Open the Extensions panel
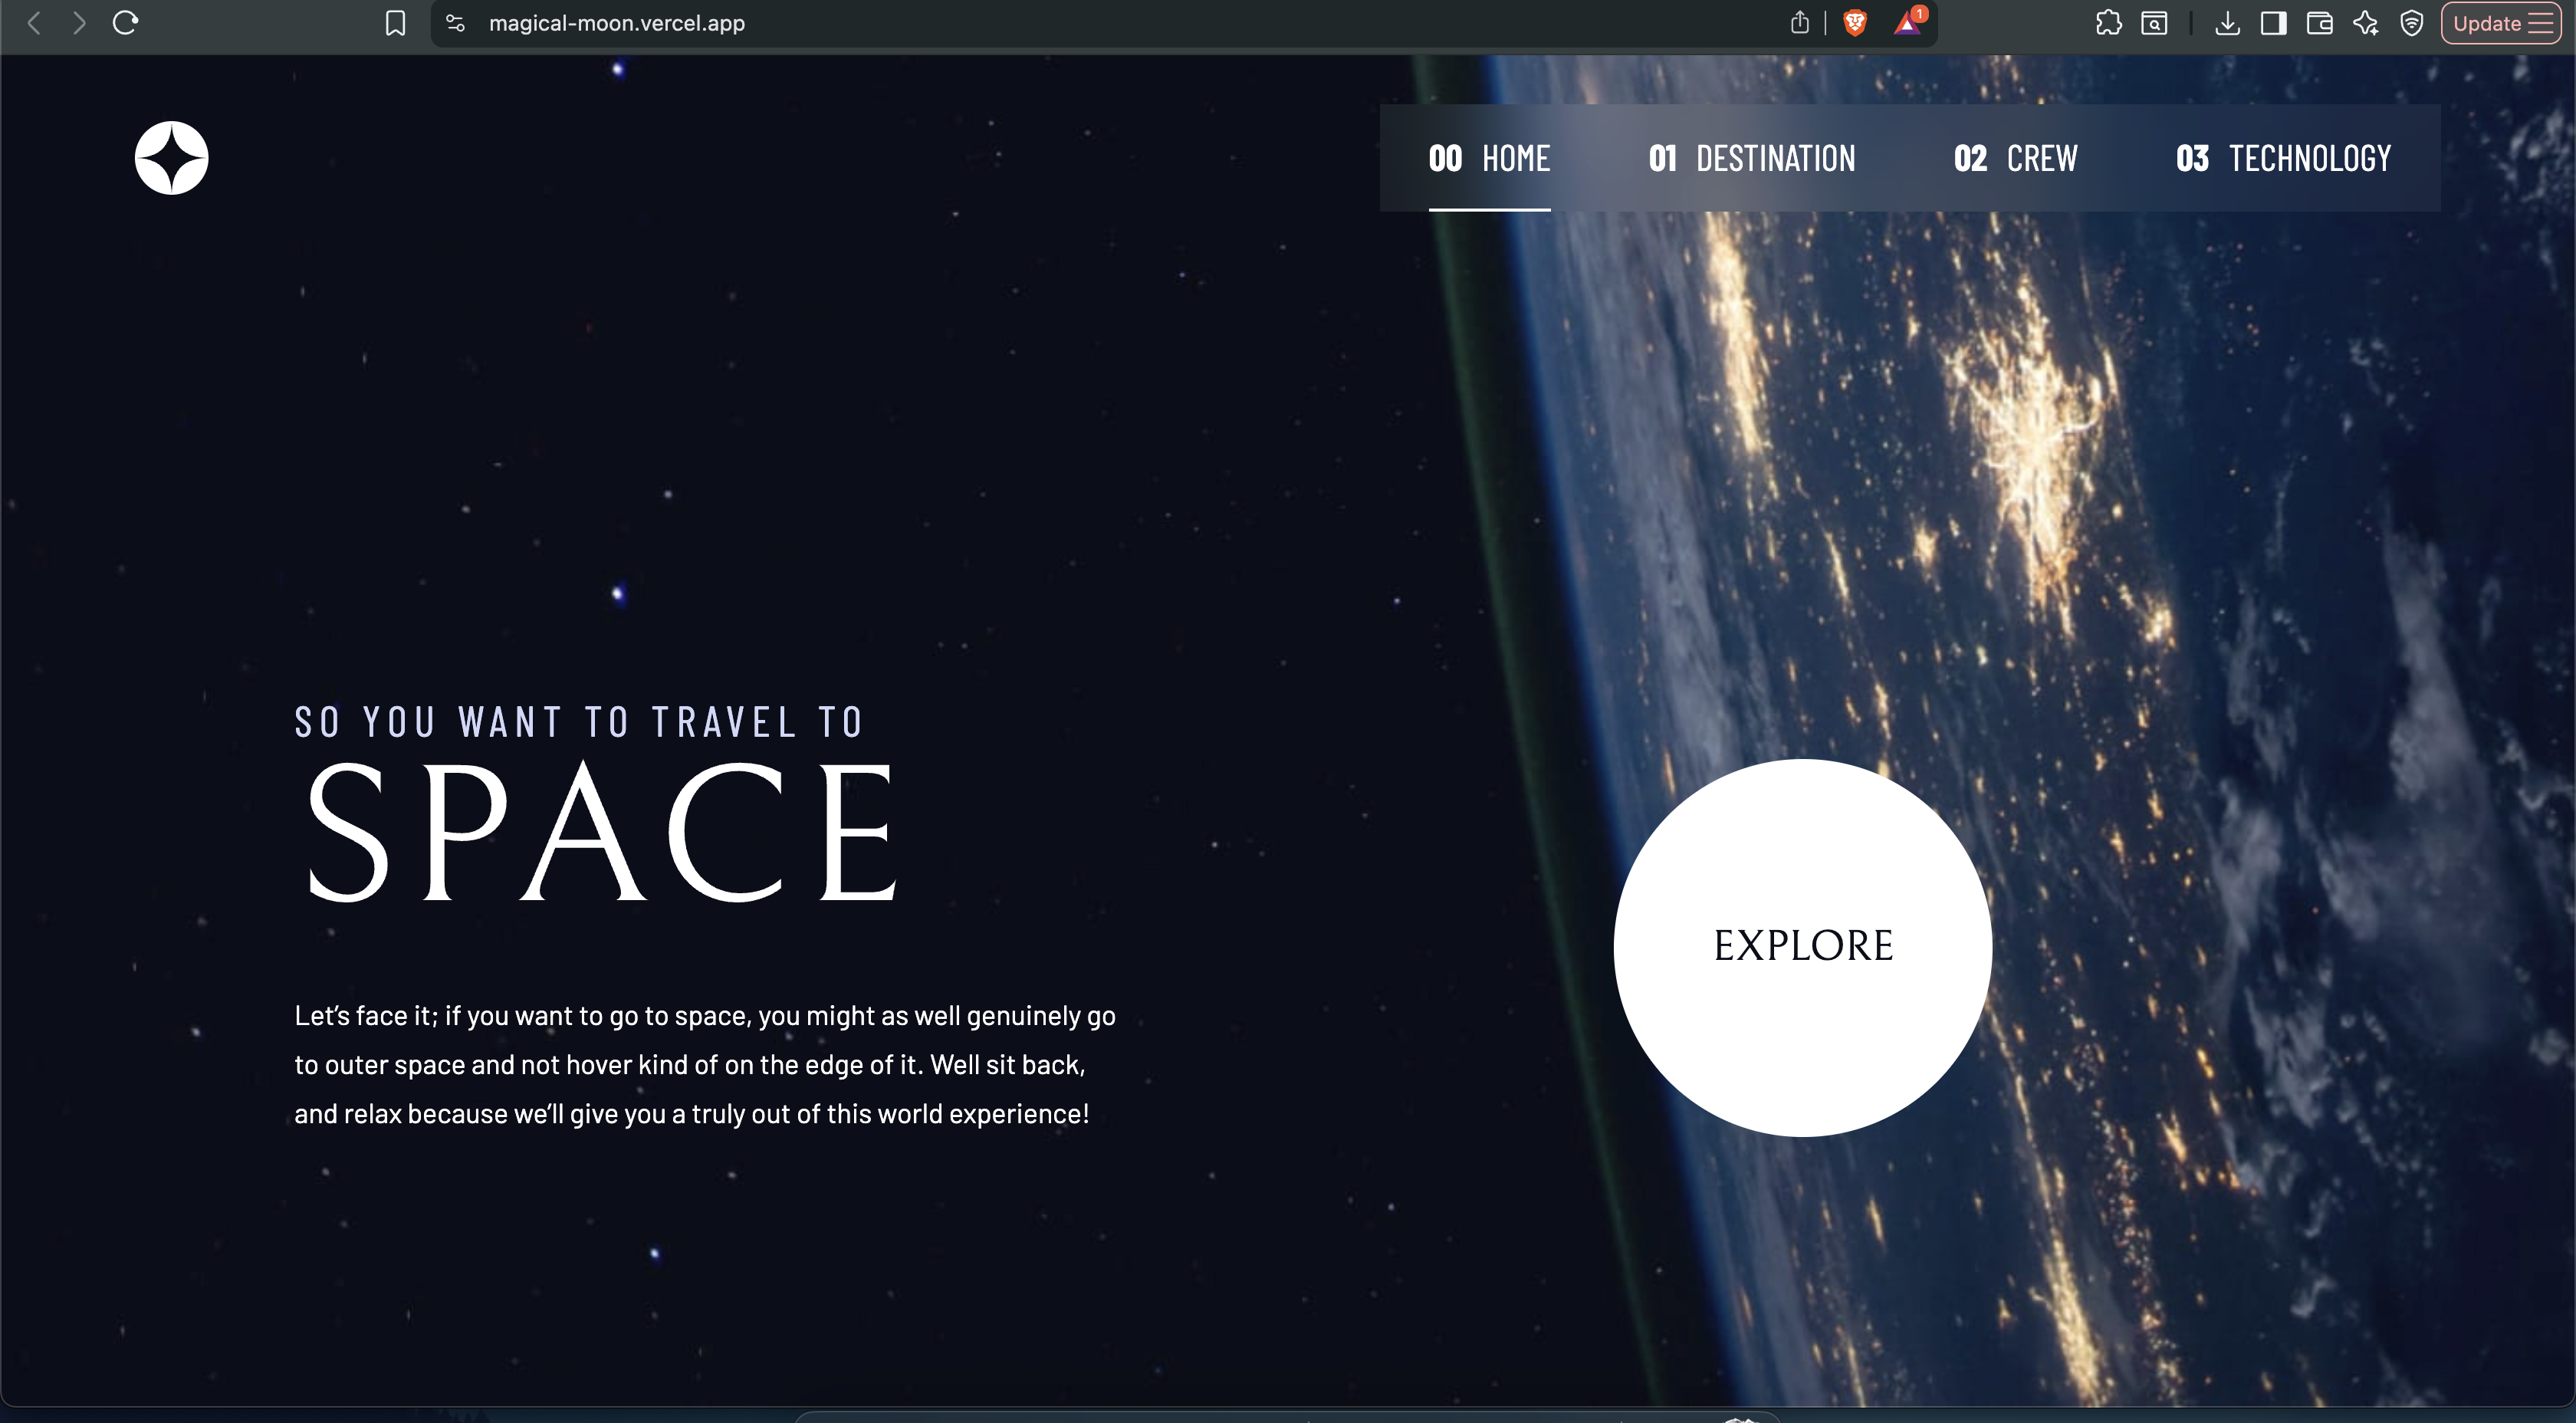Screen dimensions: 2576x1423 2108,22
